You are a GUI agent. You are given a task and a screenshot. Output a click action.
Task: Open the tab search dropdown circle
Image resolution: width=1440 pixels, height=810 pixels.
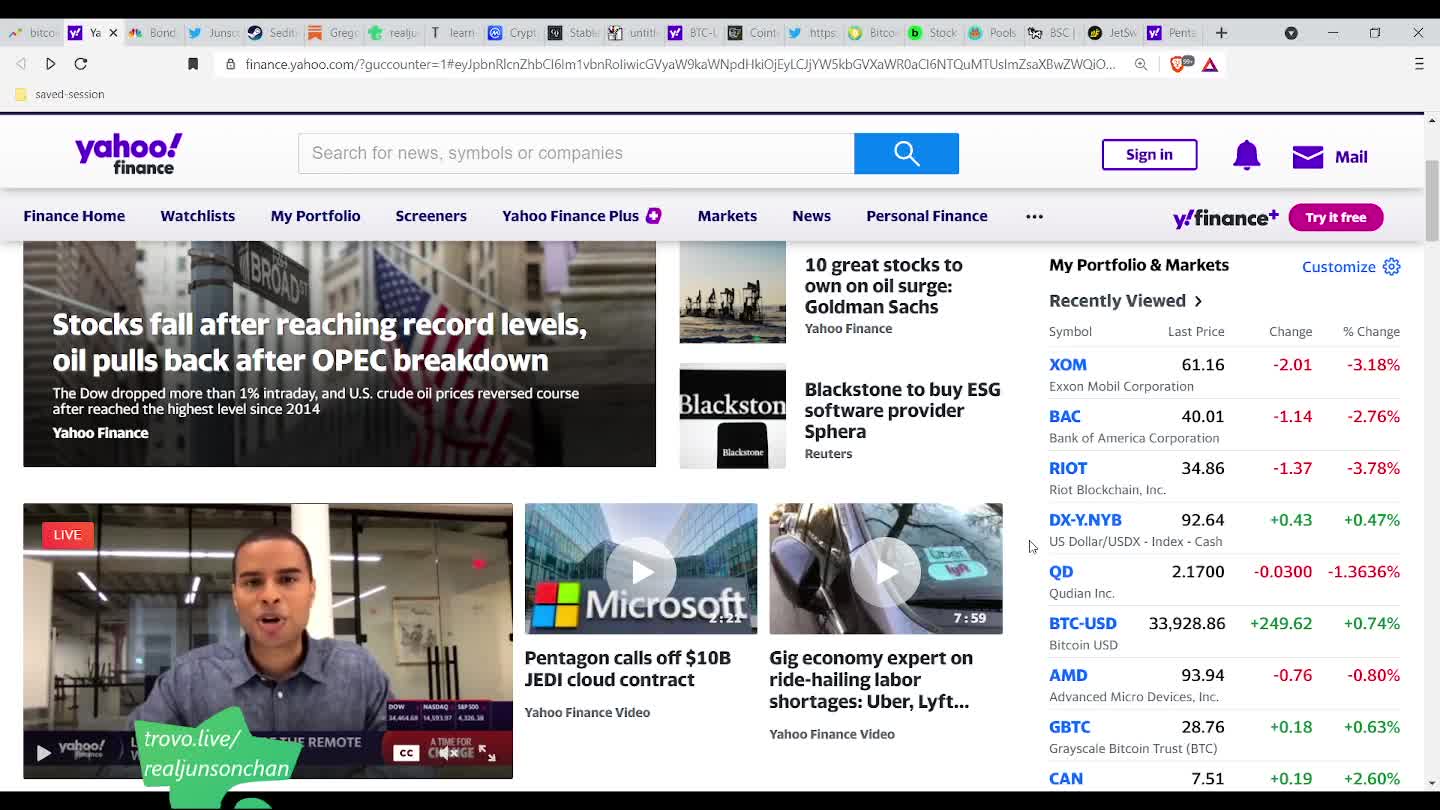pos(1291,33)
